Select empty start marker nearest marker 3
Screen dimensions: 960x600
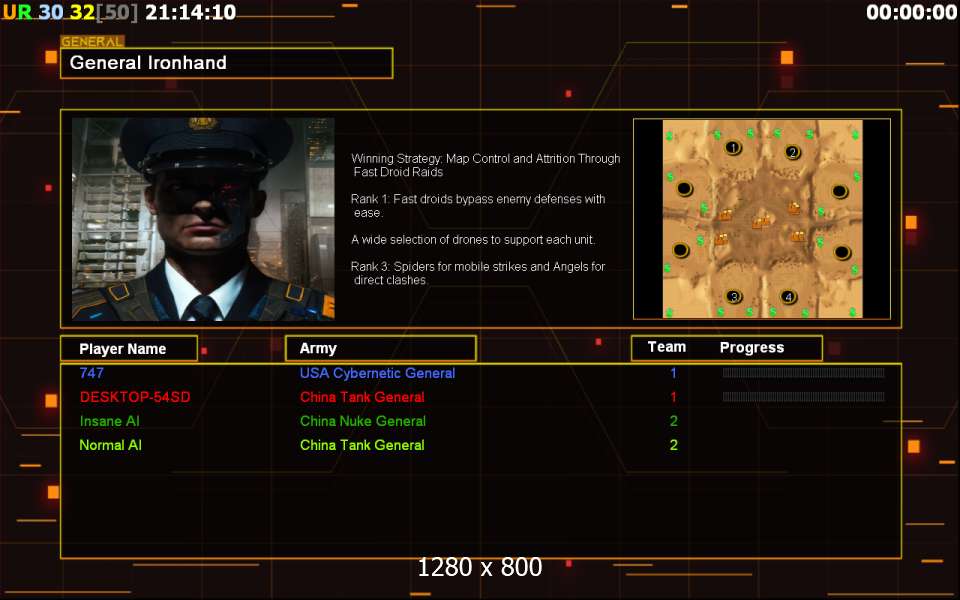click(x=681, y=250)
